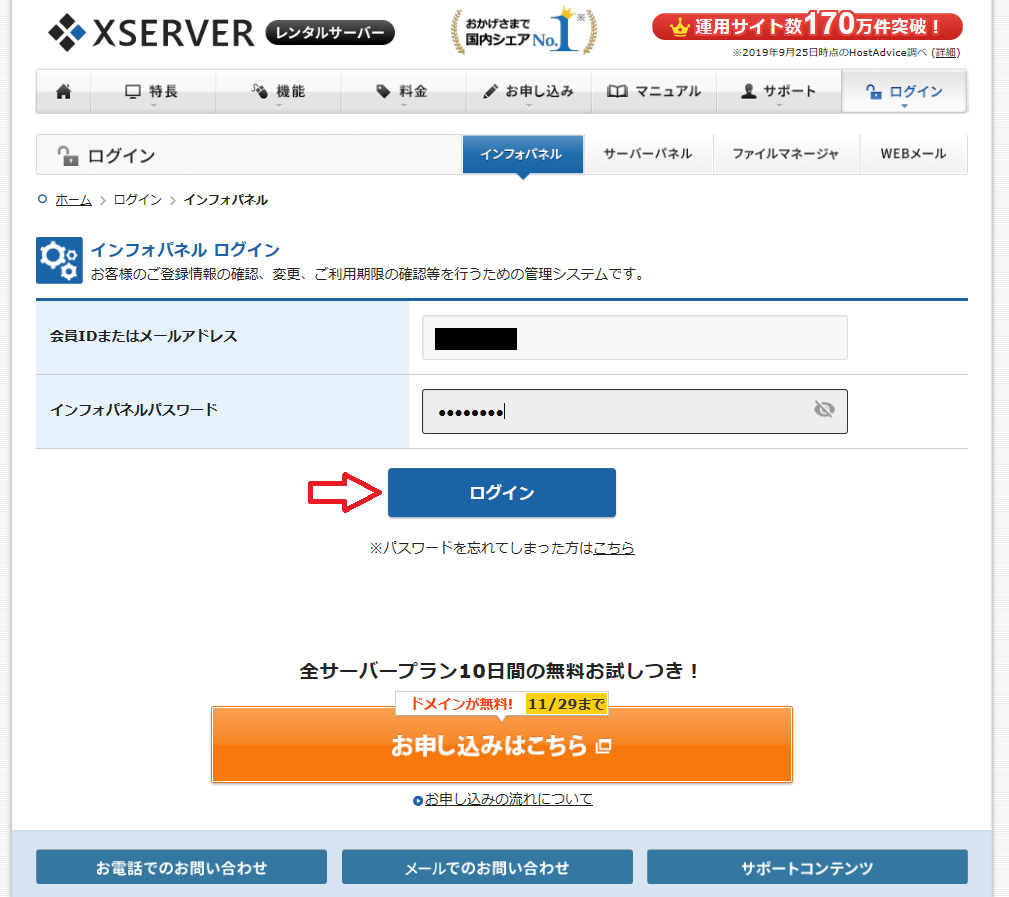
Task: Open the 料金 pricing menu
Action: tap(403, 91)
